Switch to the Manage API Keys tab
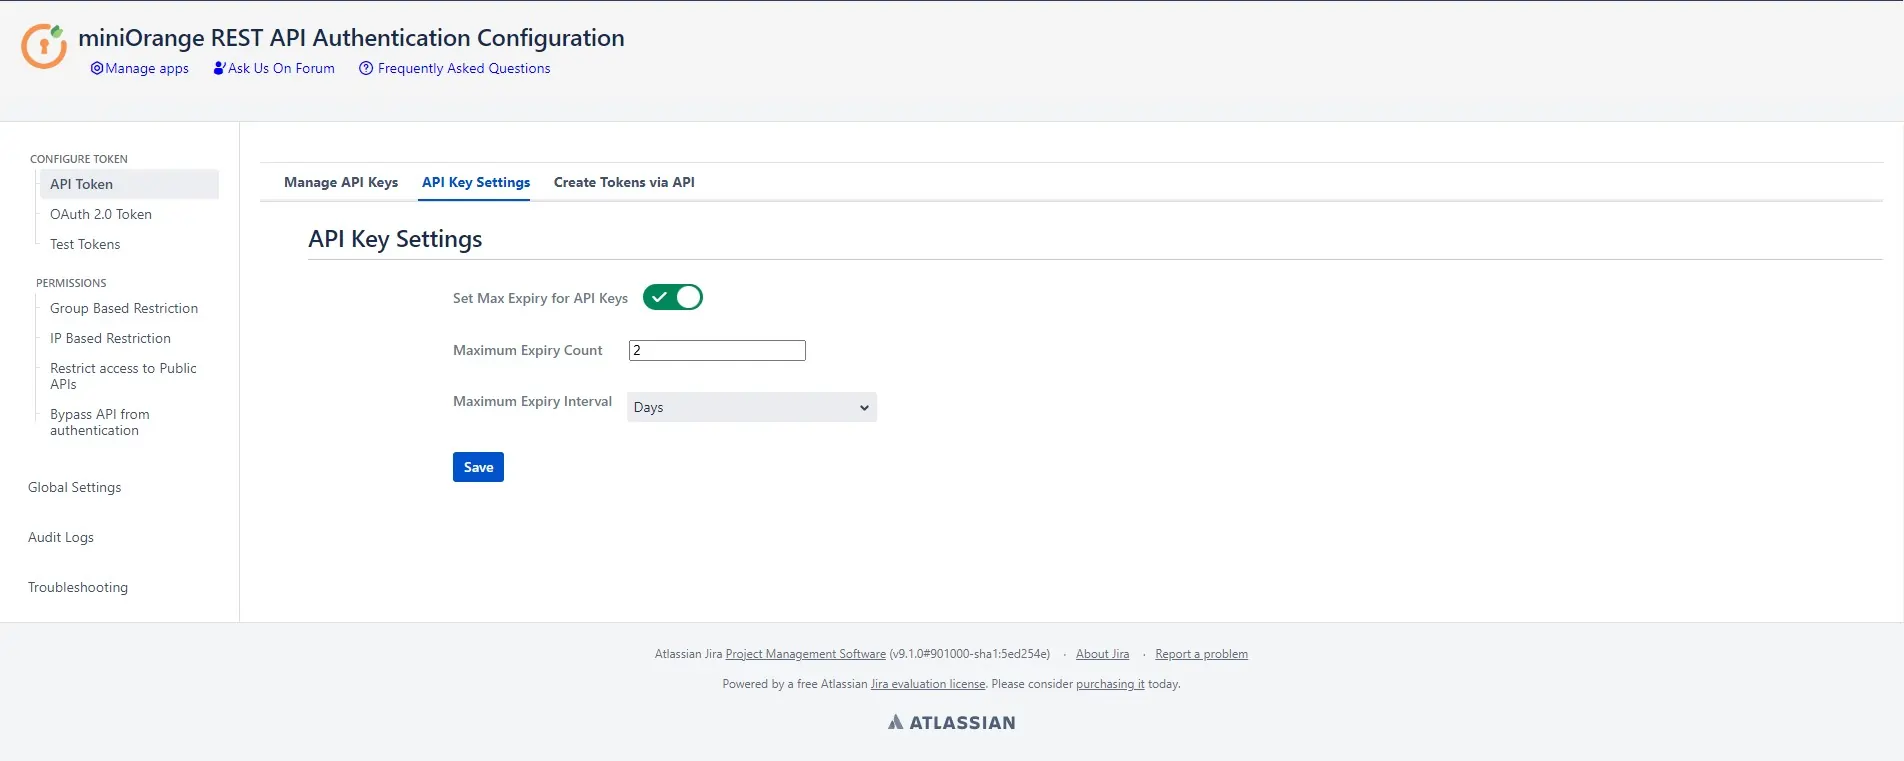 click(341, 182)
